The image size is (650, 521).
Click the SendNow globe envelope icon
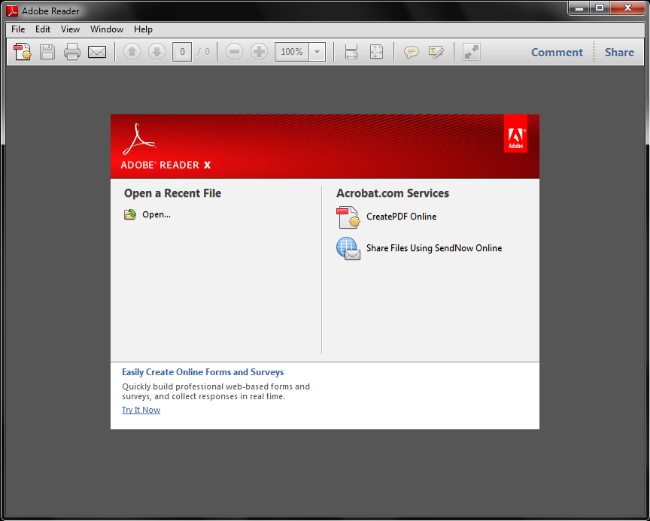point(348,248)
